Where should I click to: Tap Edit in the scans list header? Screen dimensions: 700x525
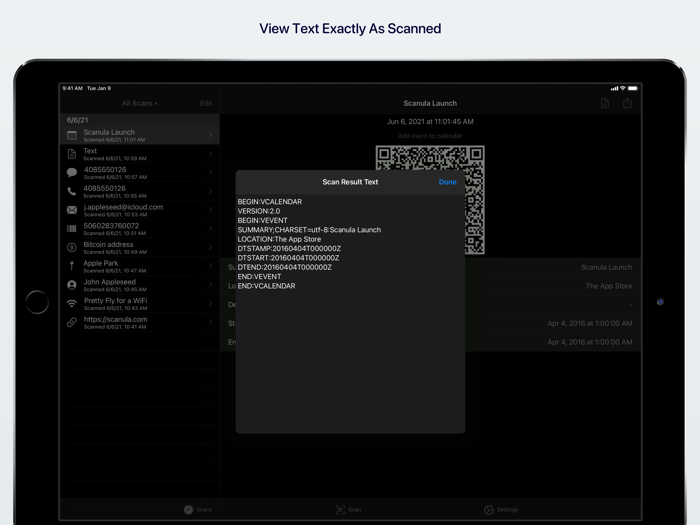point(206,104)
